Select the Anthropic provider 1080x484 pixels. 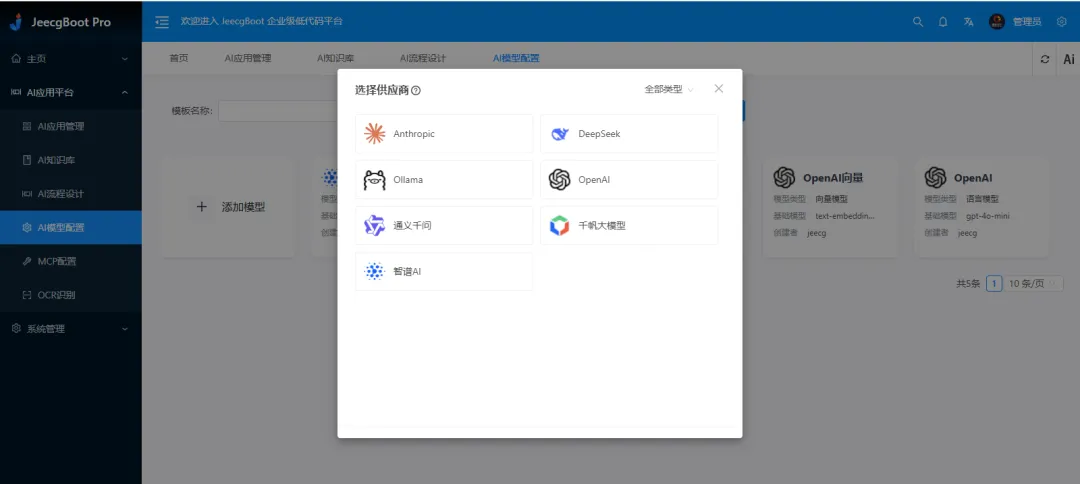tap(444, 134)
